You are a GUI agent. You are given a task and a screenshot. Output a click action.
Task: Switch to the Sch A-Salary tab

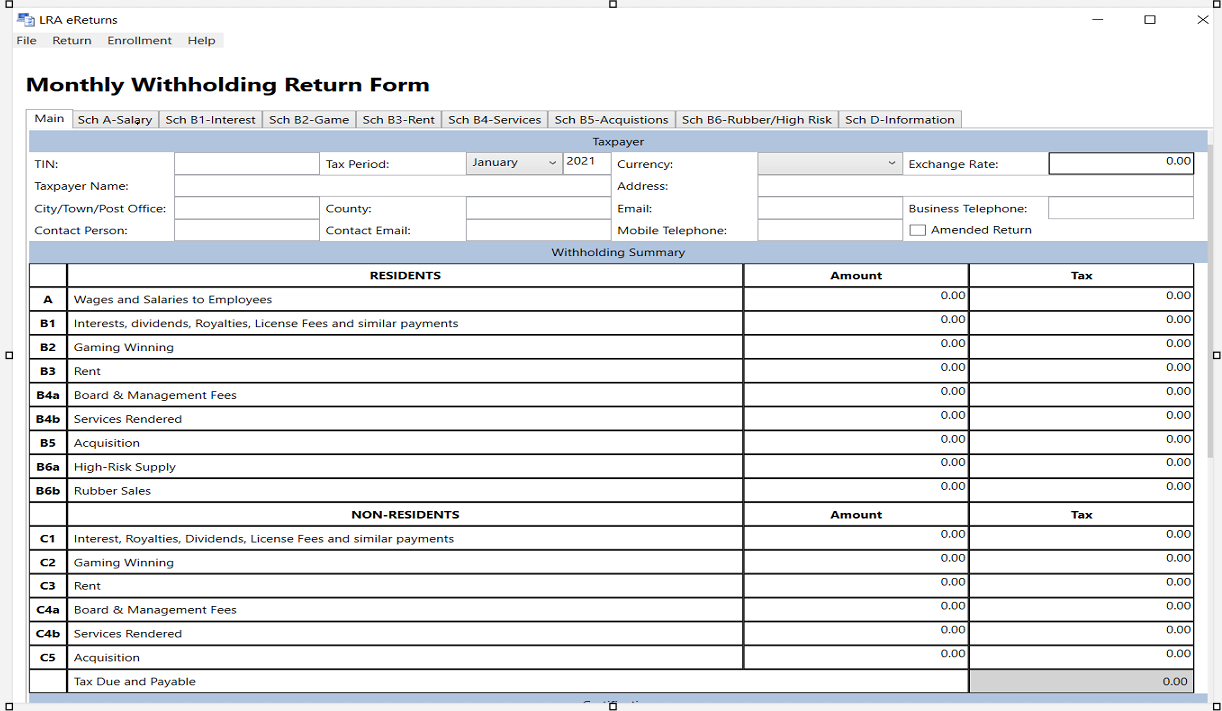[115, 120]
